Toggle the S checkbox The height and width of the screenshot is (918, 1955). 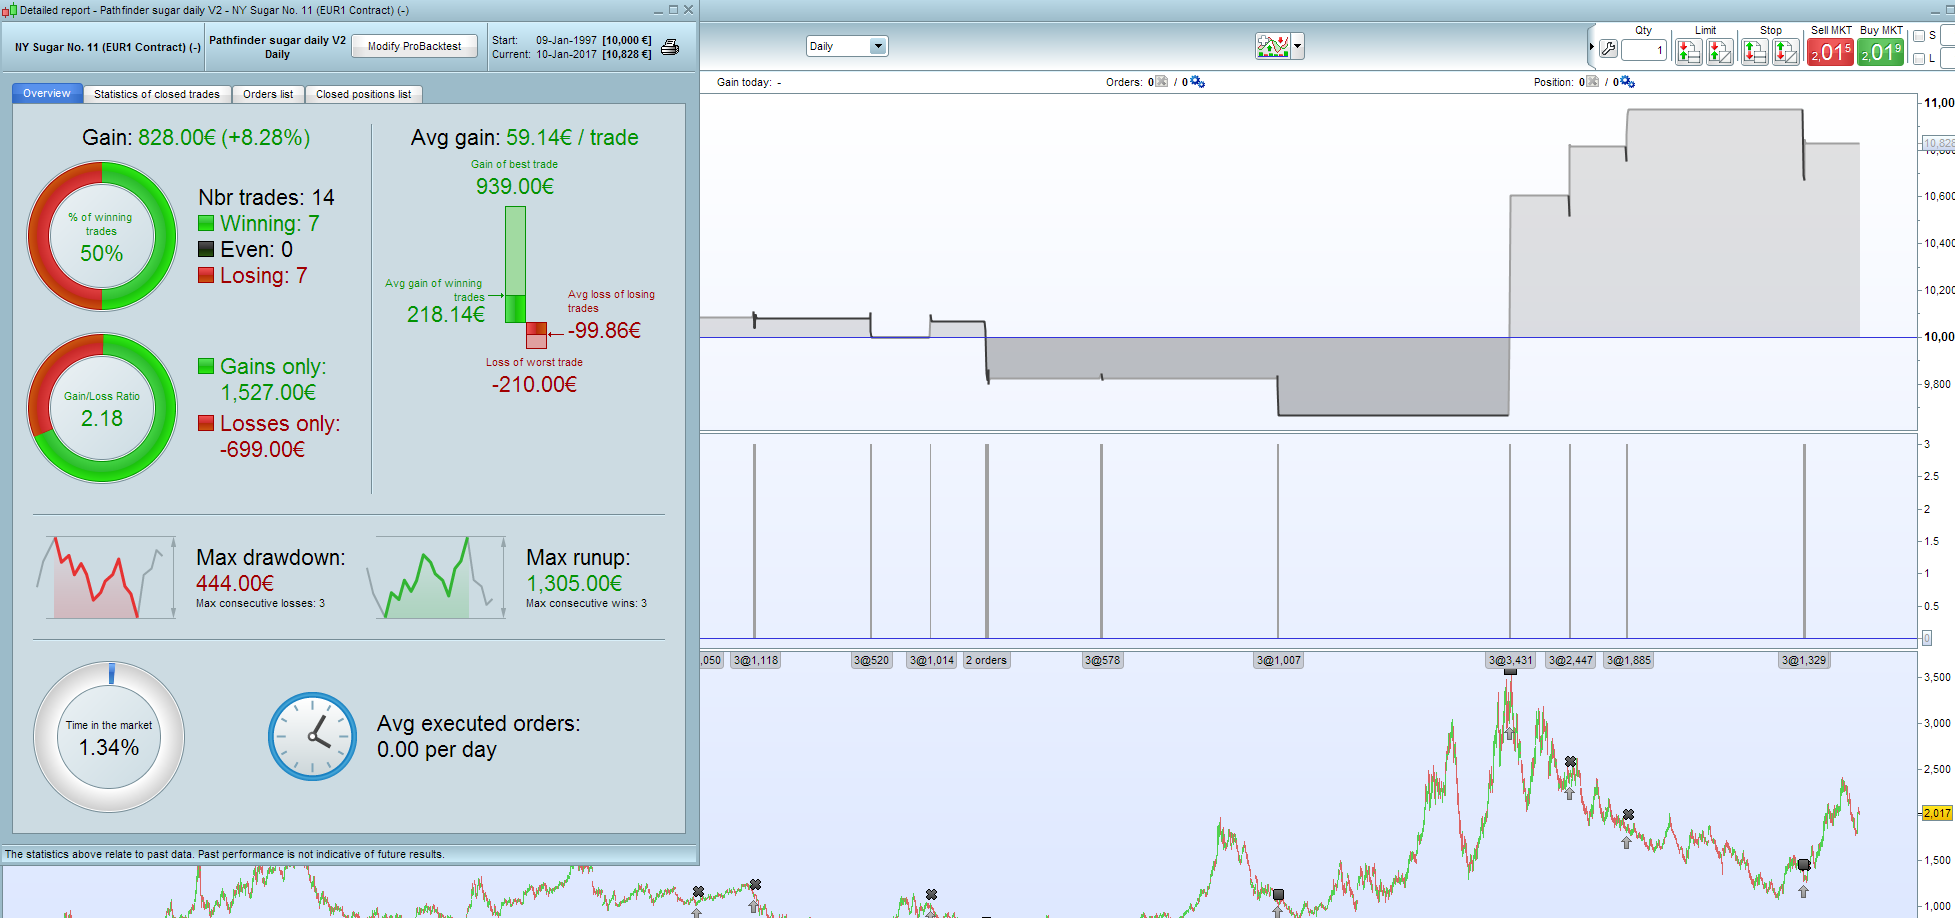pyautogui.click(x=1919, y=36)
